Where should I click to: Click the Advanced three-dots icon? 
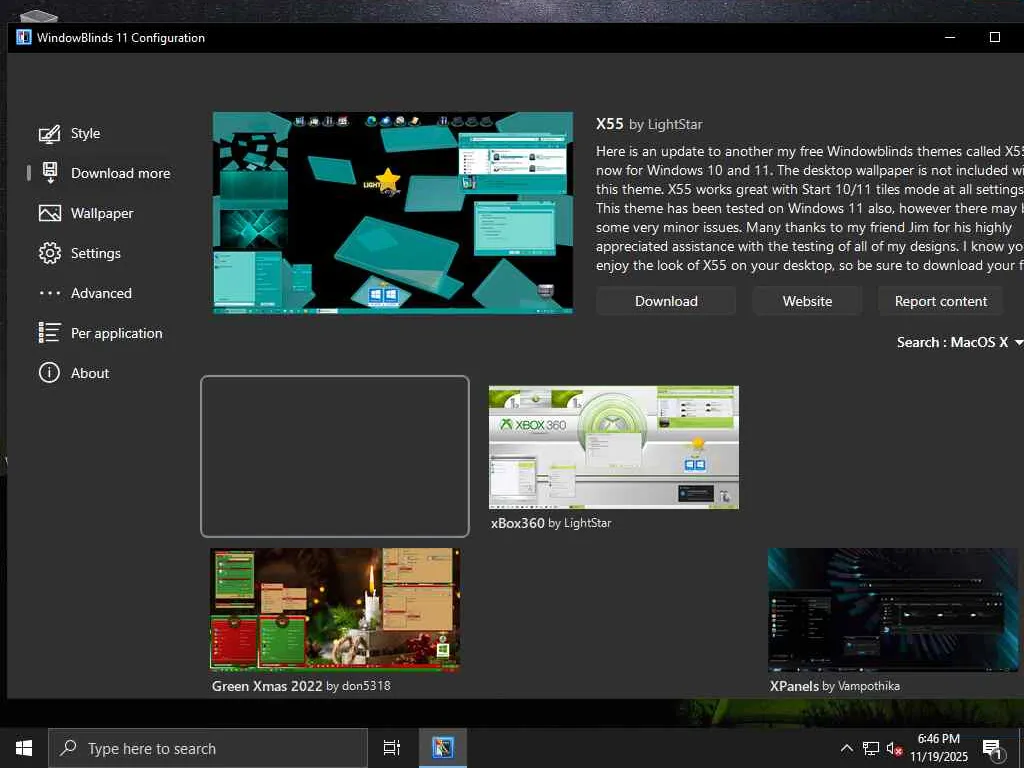(50, 293)
